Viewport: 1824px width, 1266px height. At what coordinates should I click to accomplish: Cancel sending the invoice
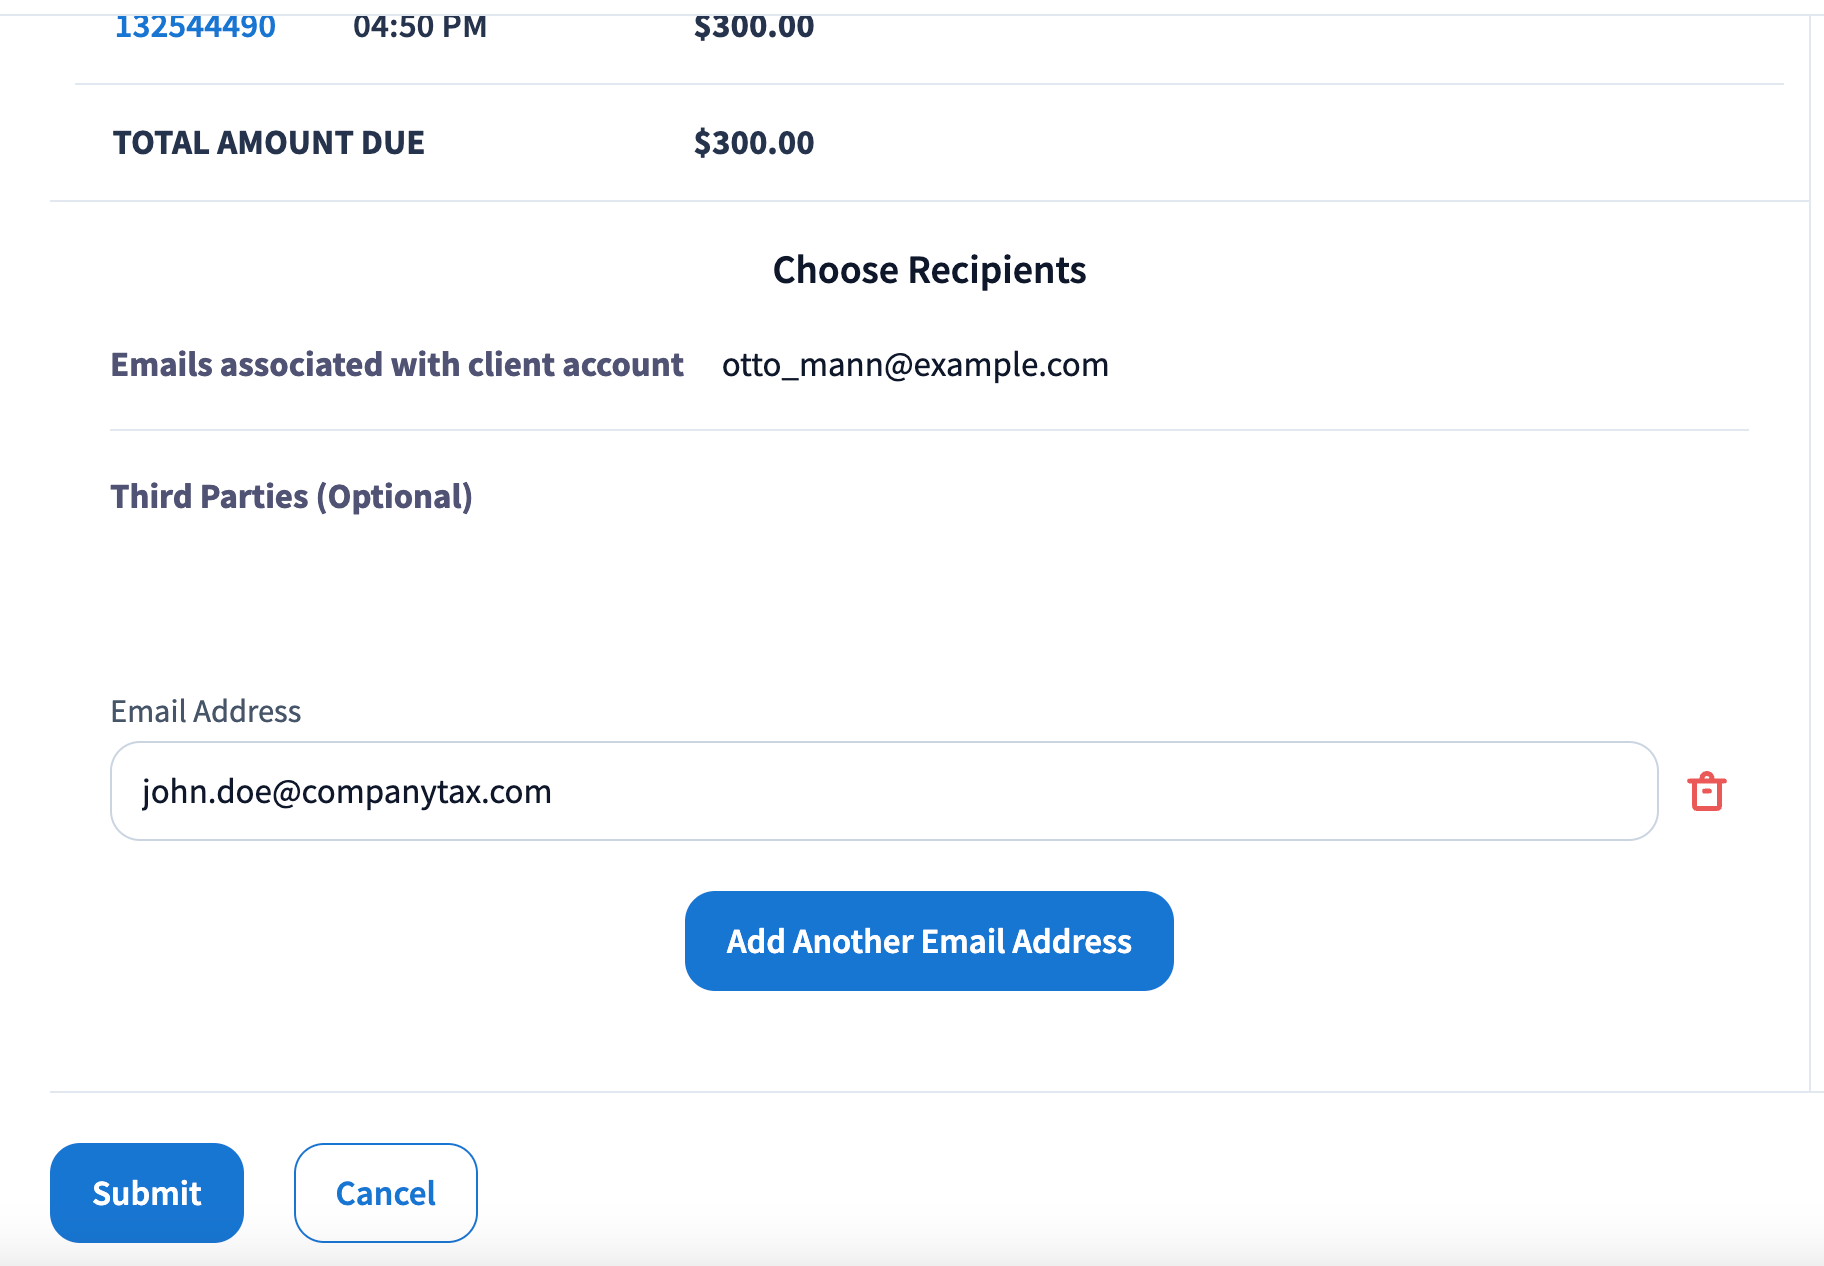pos(385,1193)
